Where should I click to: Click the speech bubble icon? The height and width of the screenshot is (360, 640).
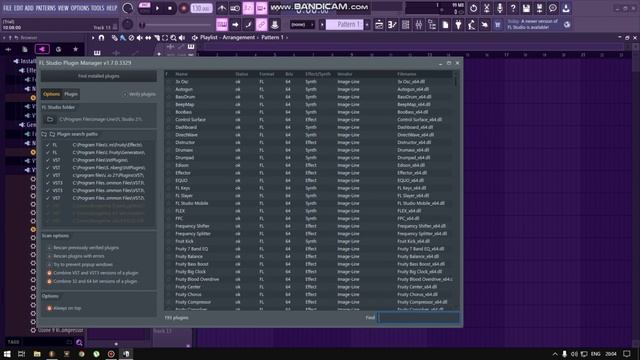[553, 8]
